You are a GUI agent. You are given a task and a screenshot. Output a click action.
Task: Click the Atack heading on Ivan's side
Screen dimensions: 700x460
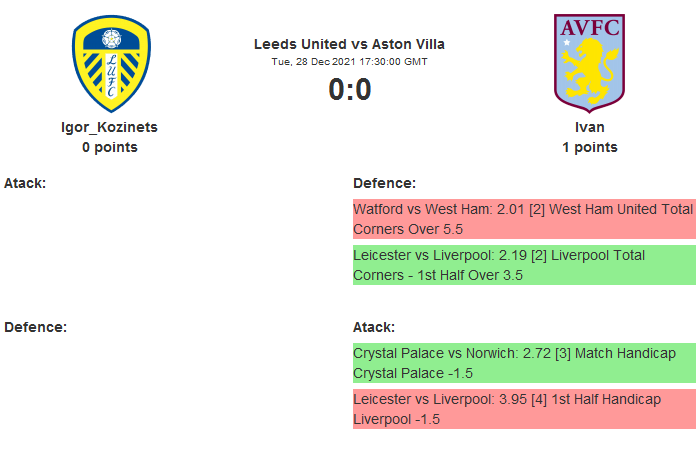click(374, 327)
